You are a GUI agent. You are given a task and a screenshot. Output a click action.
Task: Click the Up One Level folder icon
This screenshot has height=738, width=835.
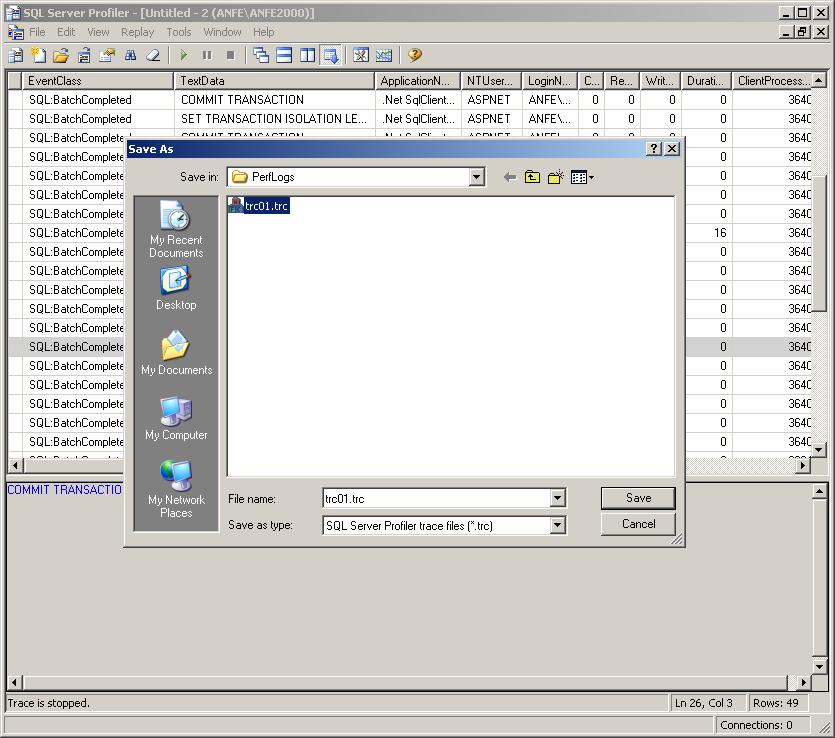click(532, 177)
